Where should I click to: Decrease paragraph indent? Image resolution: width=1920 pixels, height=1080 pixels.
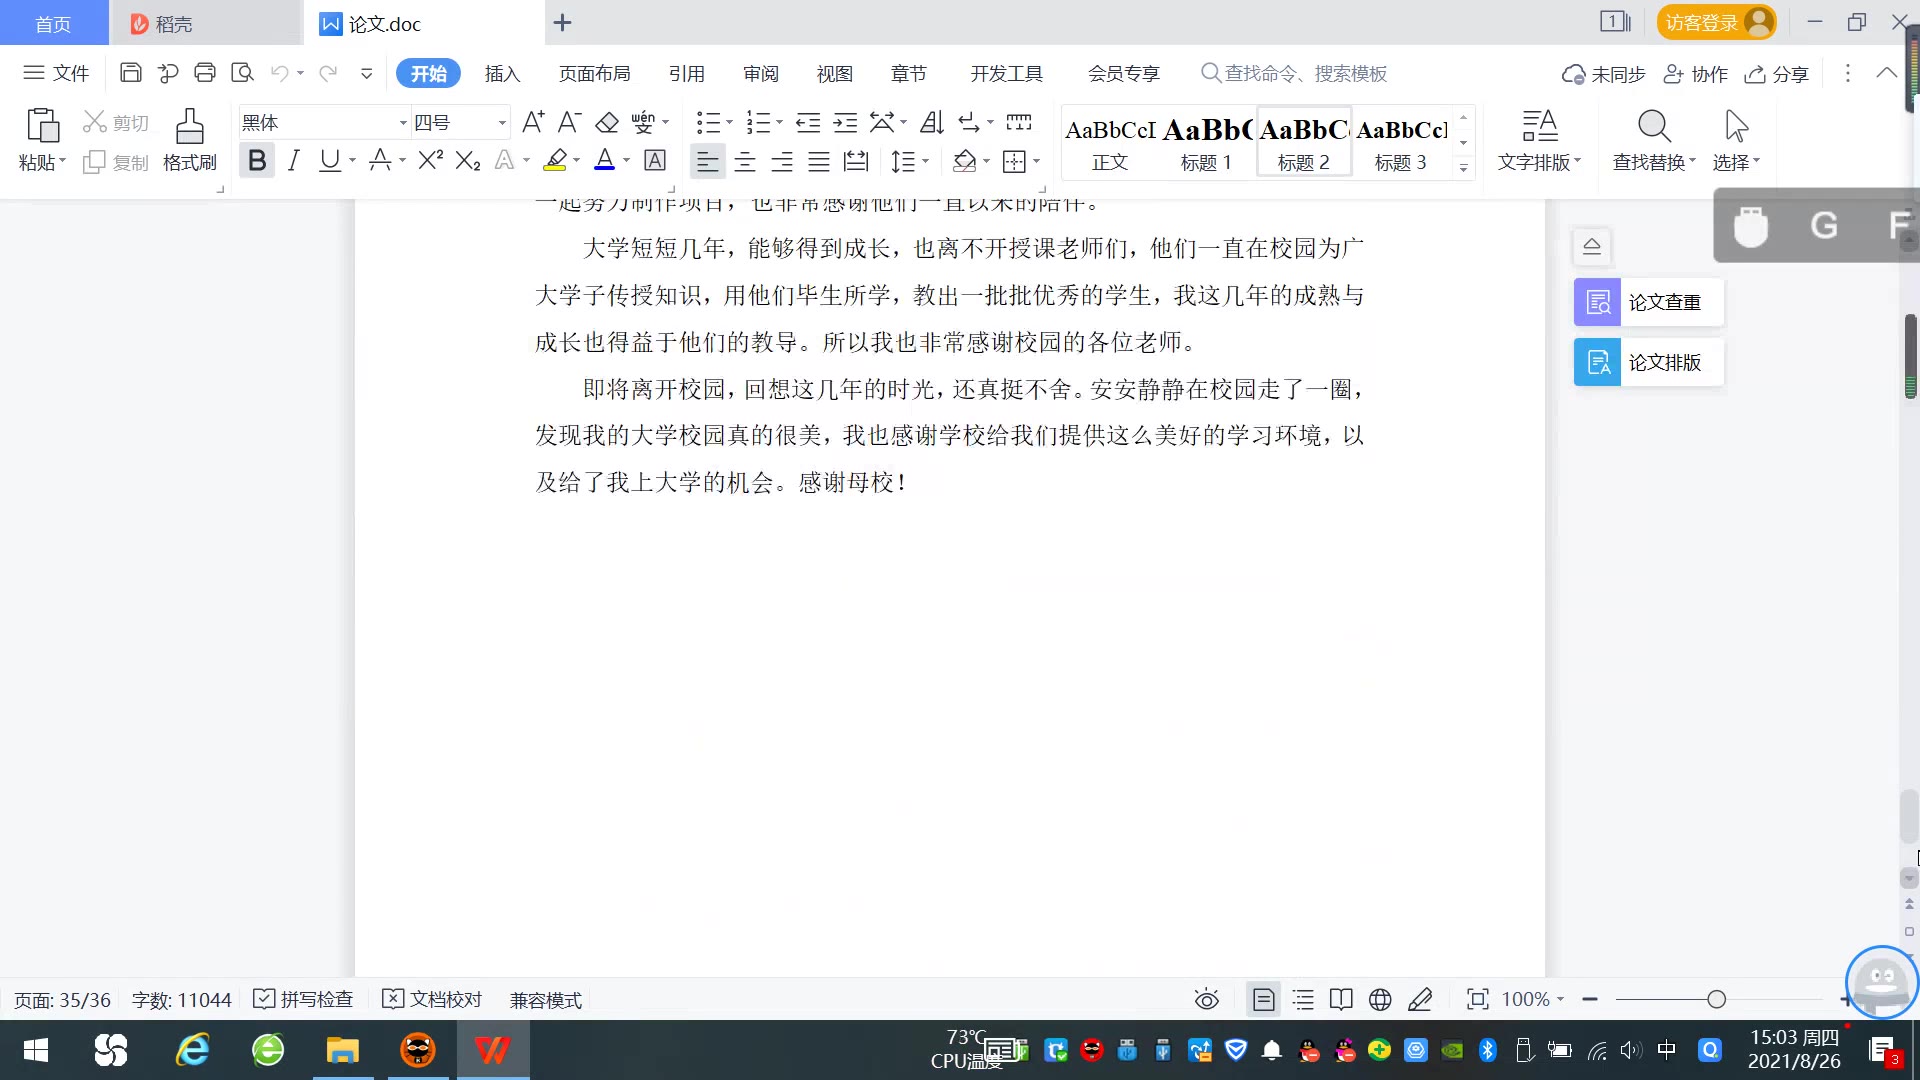pyautogui.click(x=808, y=122)
